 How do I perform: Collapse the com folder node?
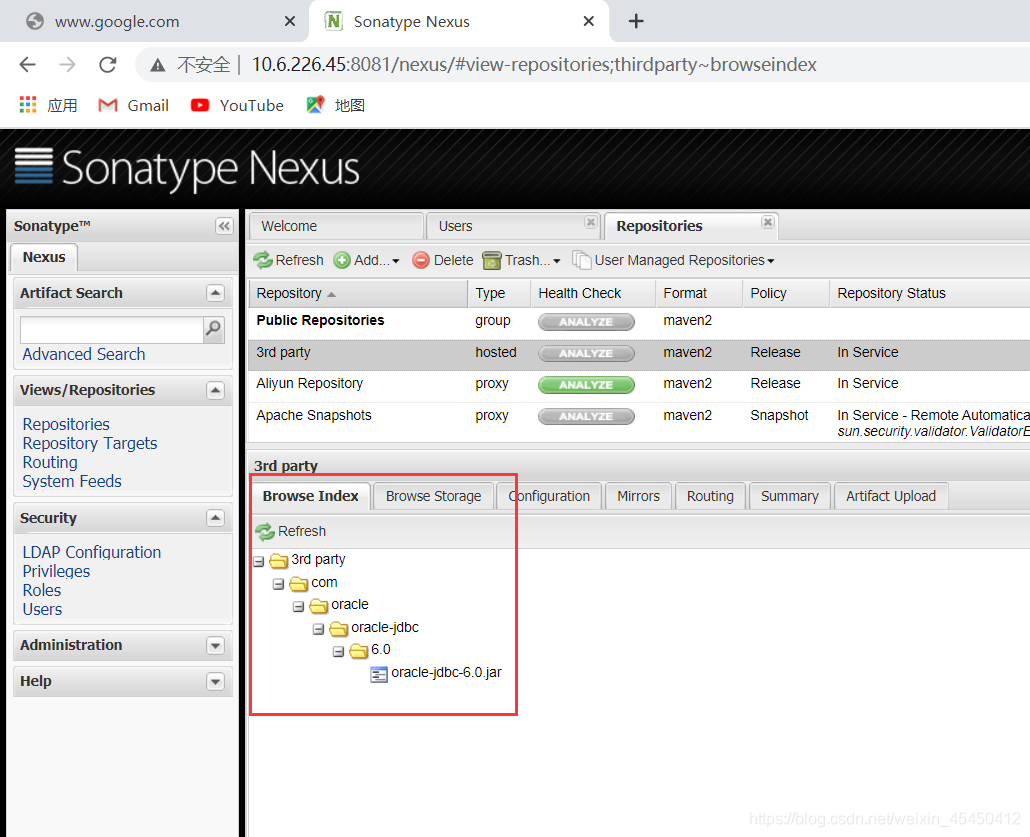coord(279,584)
